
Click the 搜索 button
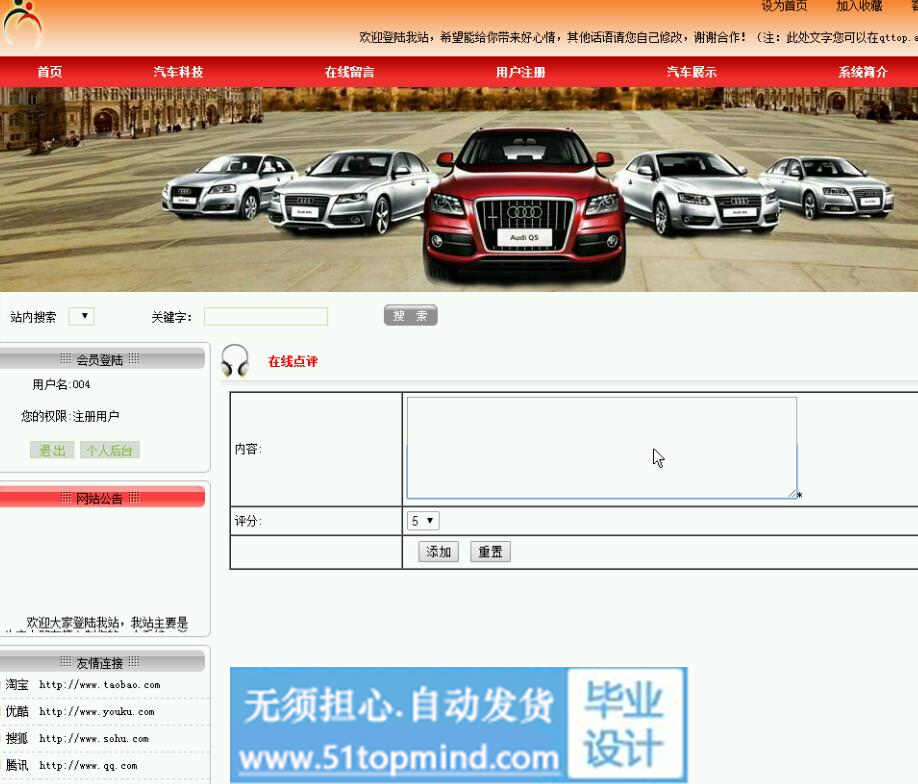[410, 316]
